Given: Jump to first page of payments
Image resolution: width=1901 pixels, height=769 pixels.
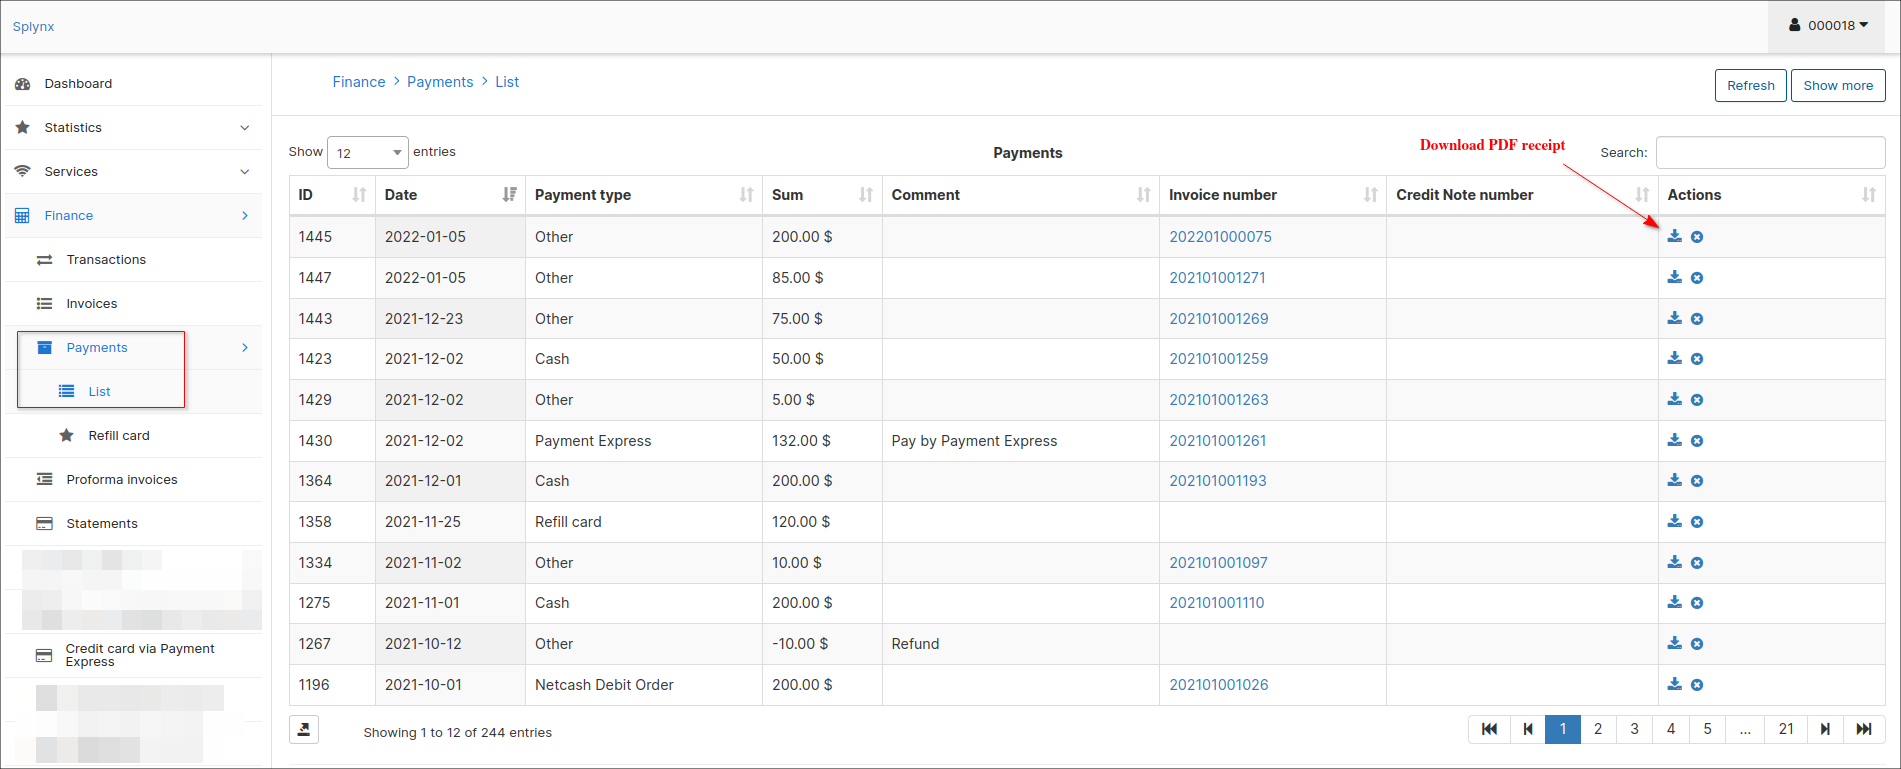Looking at the screenshot, I should coord(1489,729).
